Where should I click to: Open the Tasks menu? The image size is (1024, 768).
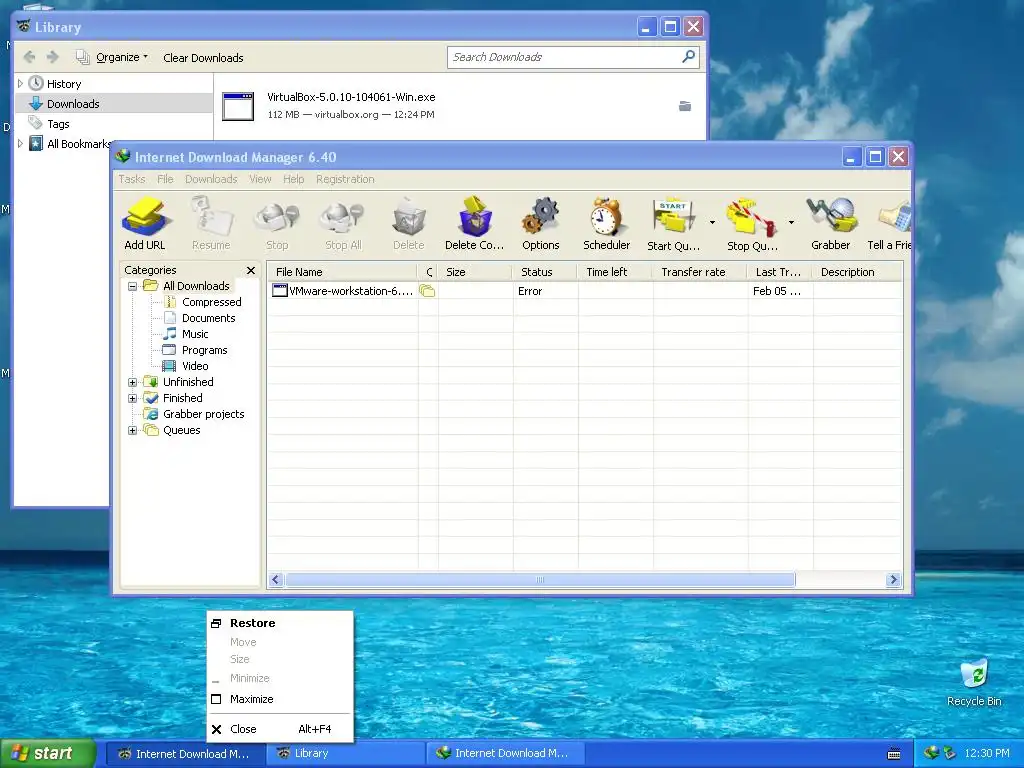pos(132,179)
